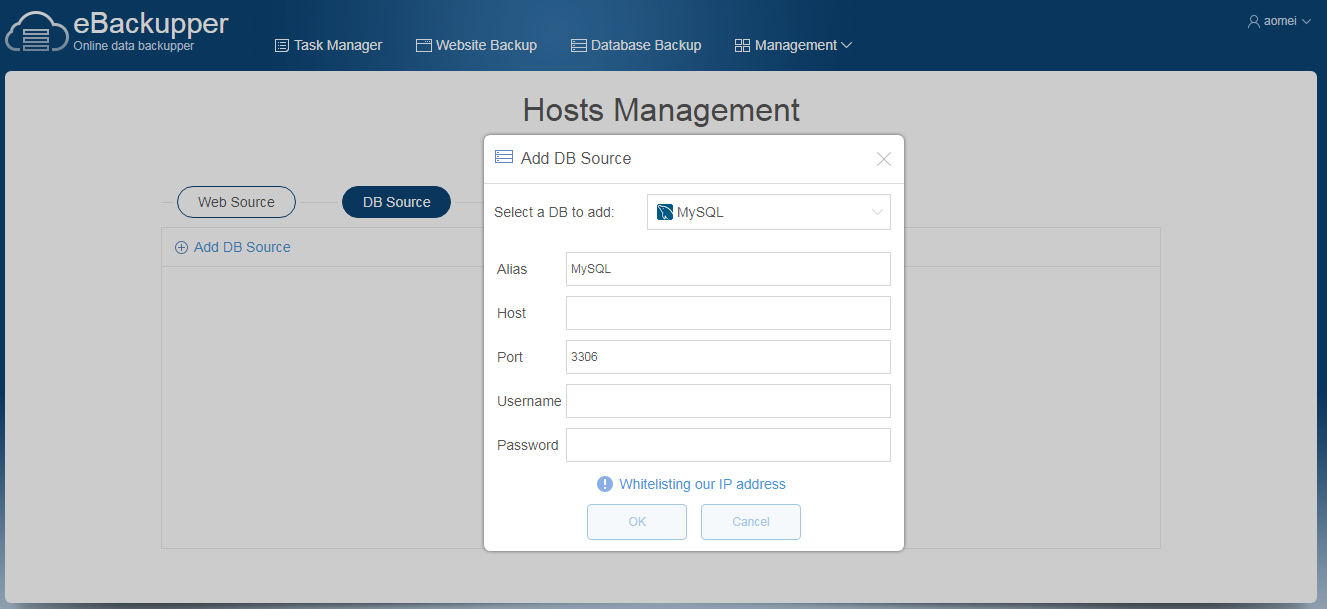Screen dimensions: 1327x609
Task: Click the info exclamation icon near whitelisting
Action: point(605,484)
